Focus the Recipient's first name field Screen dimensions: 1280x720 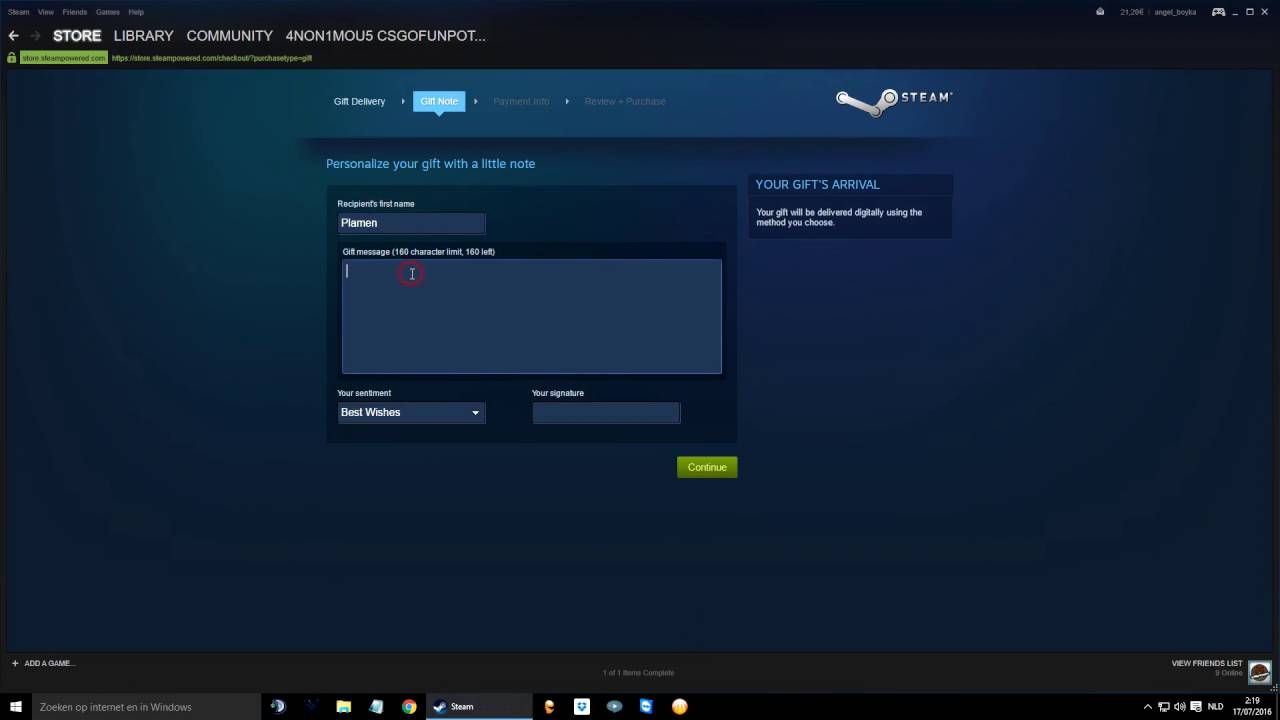pos(411,223)
